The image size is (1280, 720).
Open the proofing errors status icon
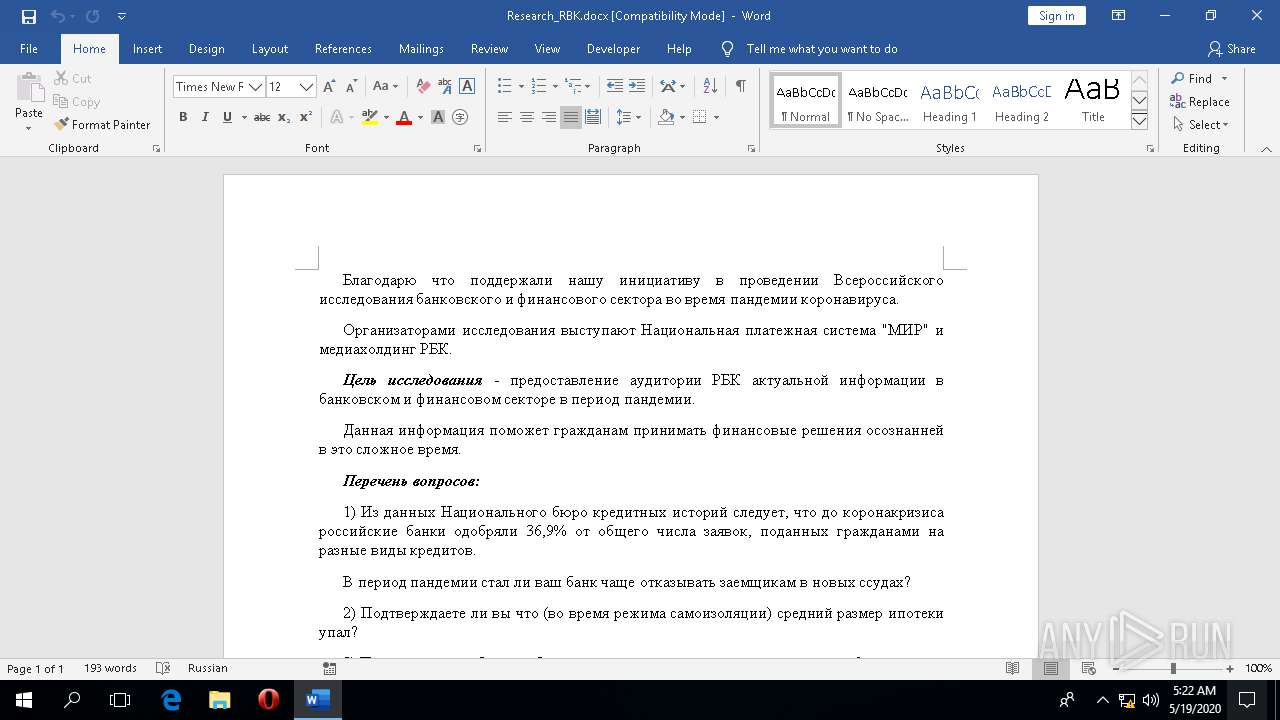163,668
